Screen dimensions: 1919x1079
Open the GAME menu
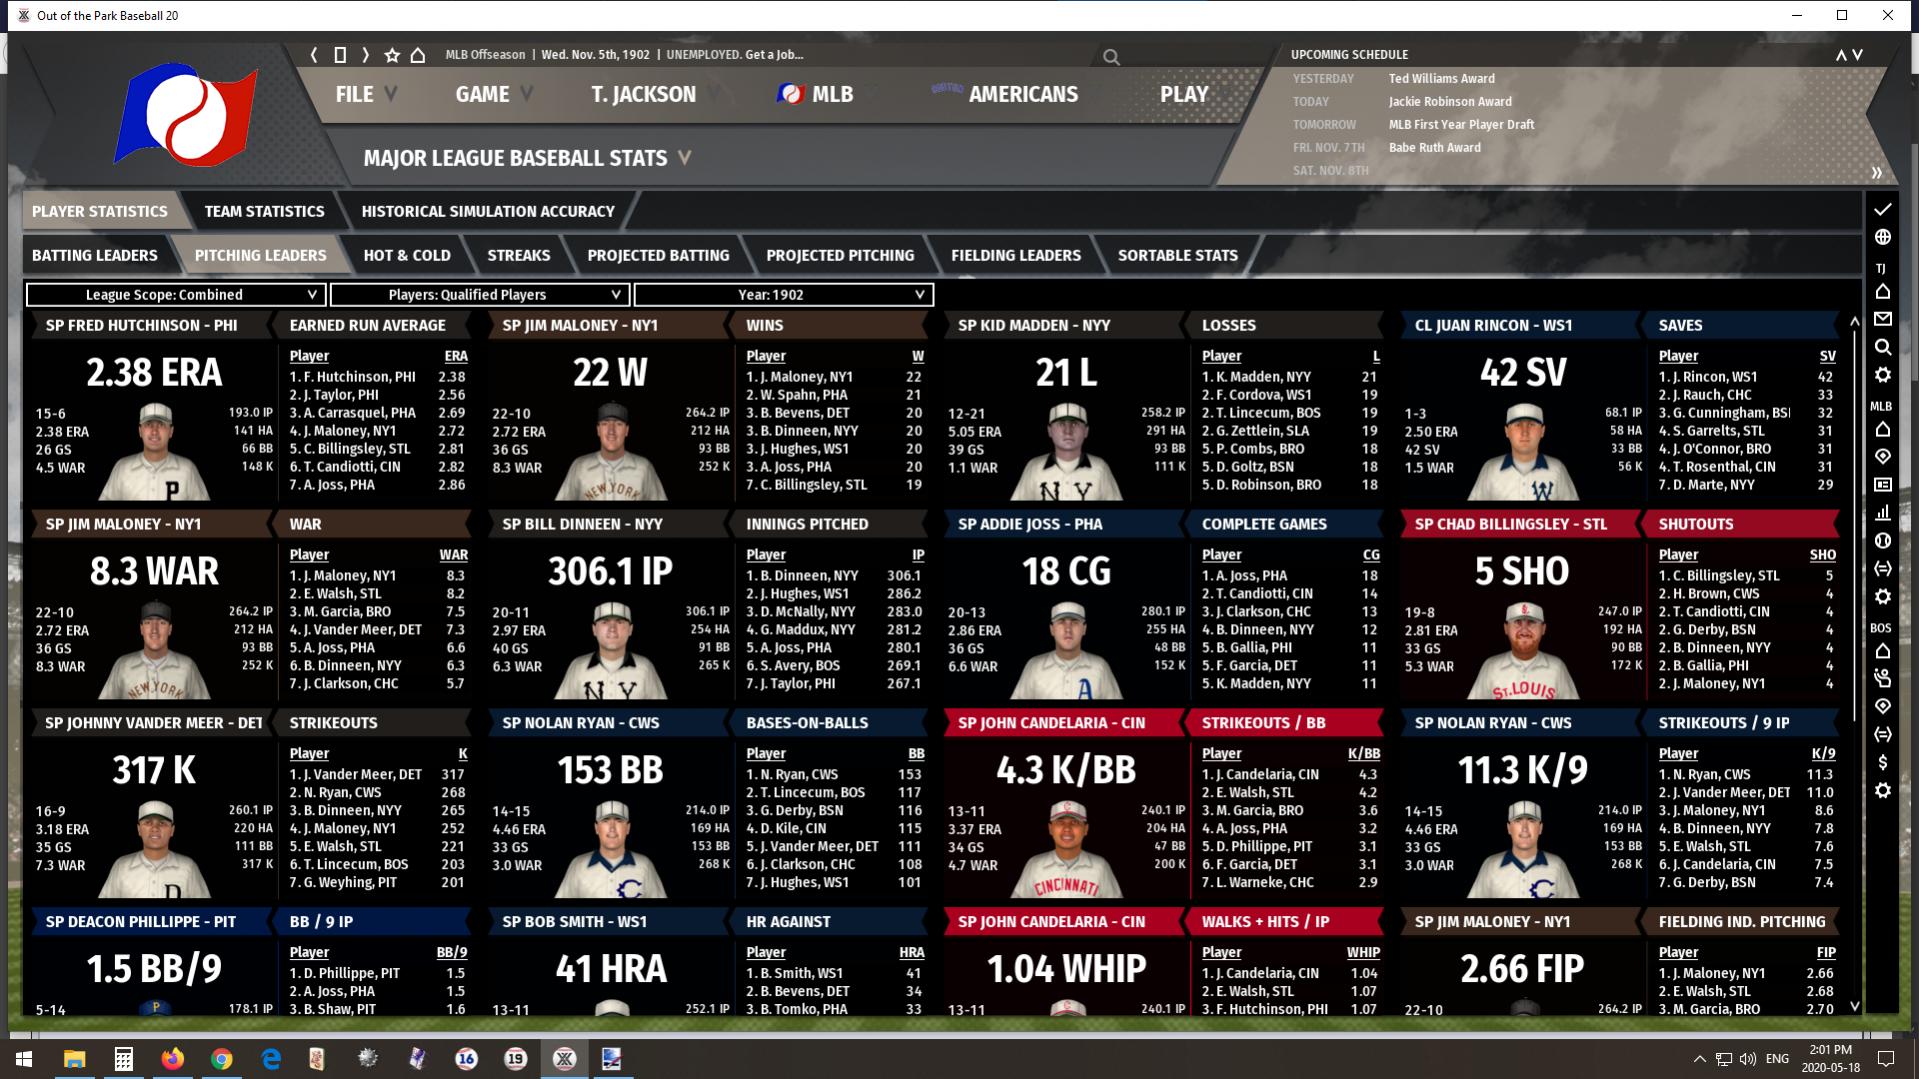tap(494, 94)
